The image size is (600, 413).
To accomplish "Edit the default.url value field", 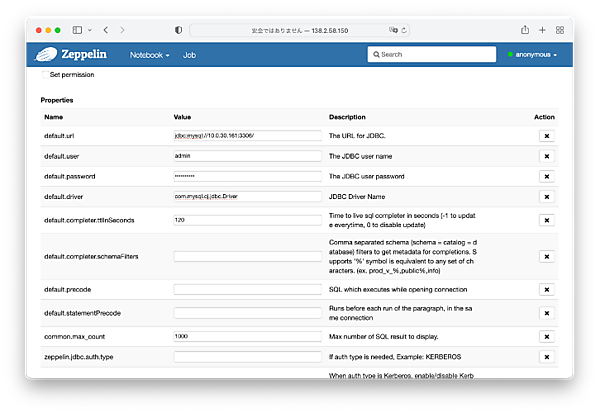I will (x=247, y=135).
